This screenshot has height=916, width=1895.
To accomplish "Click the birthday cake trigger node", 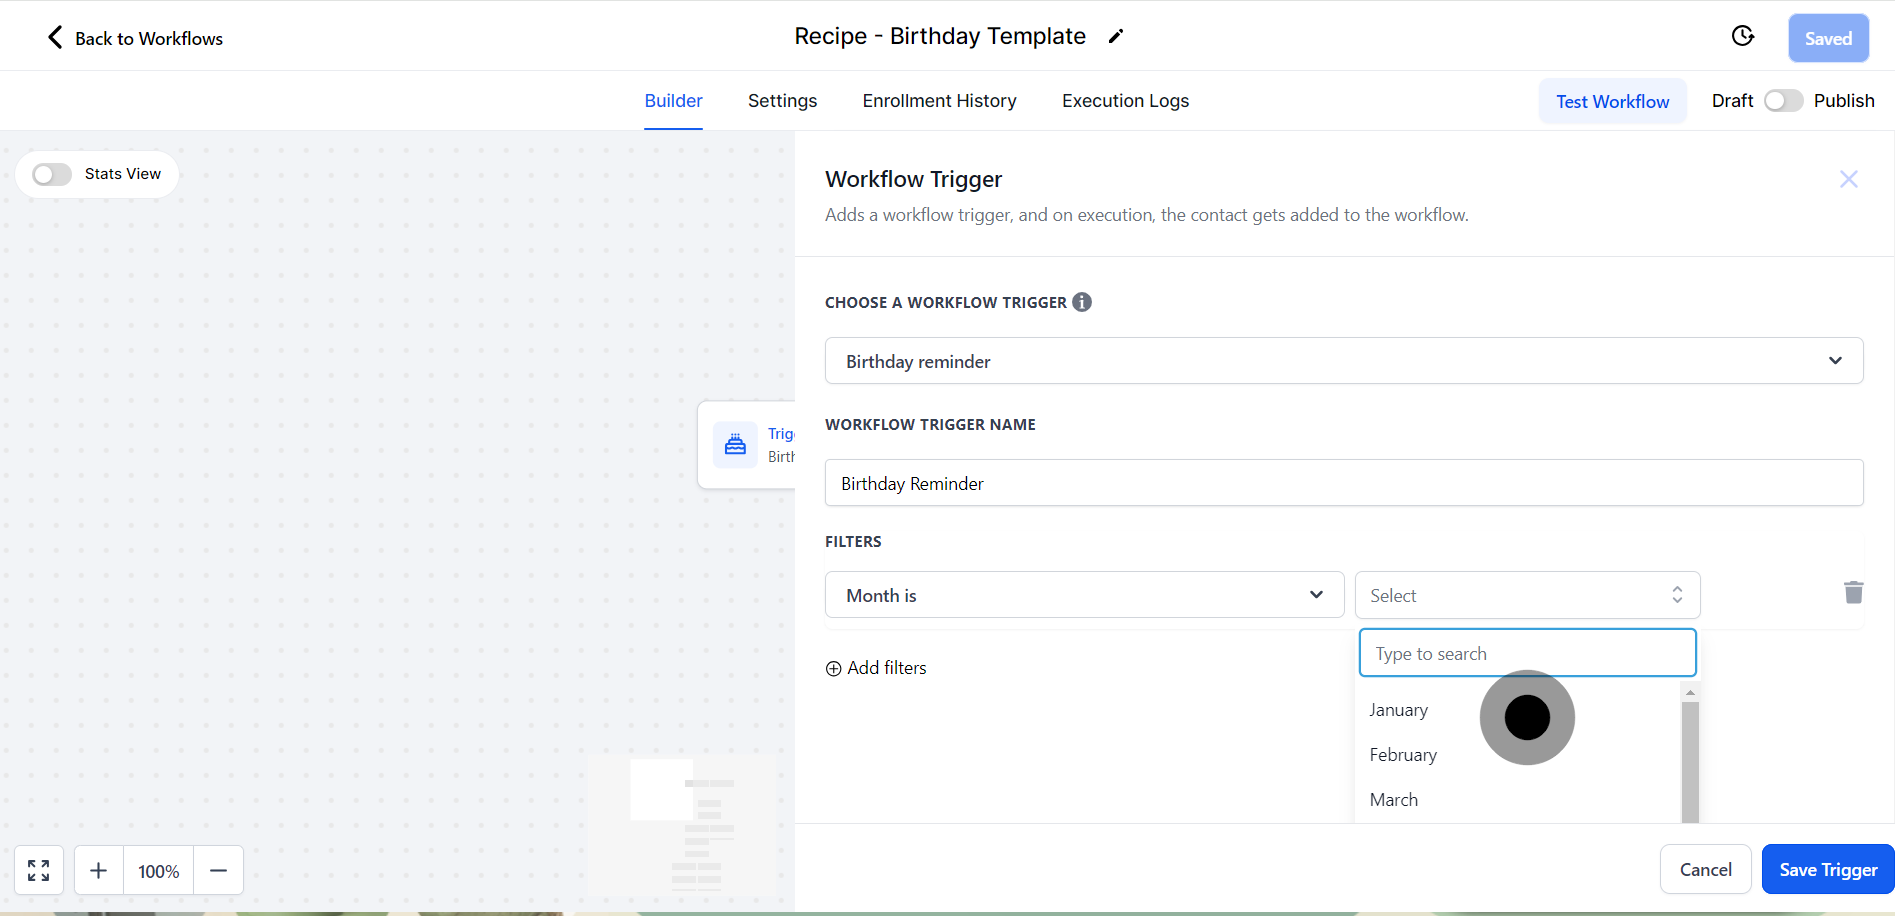I will tap(736, 445).
